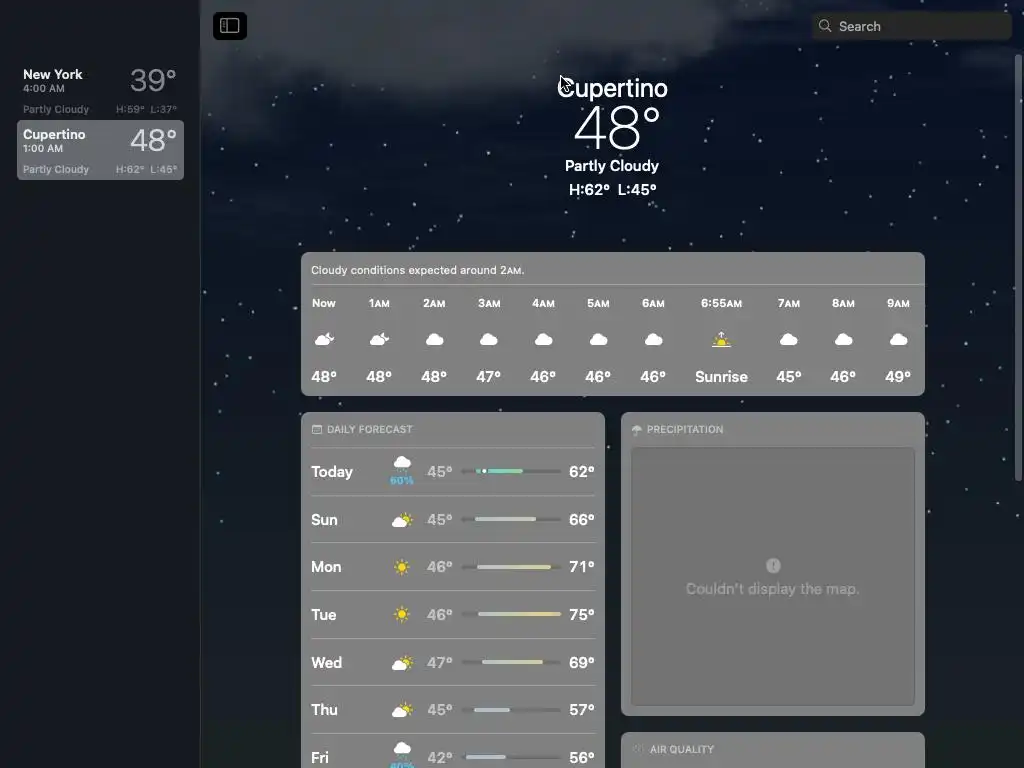Click the DAILY FORECAST header label
Viewport: 1024px width, 768px height.
(370, 429)
